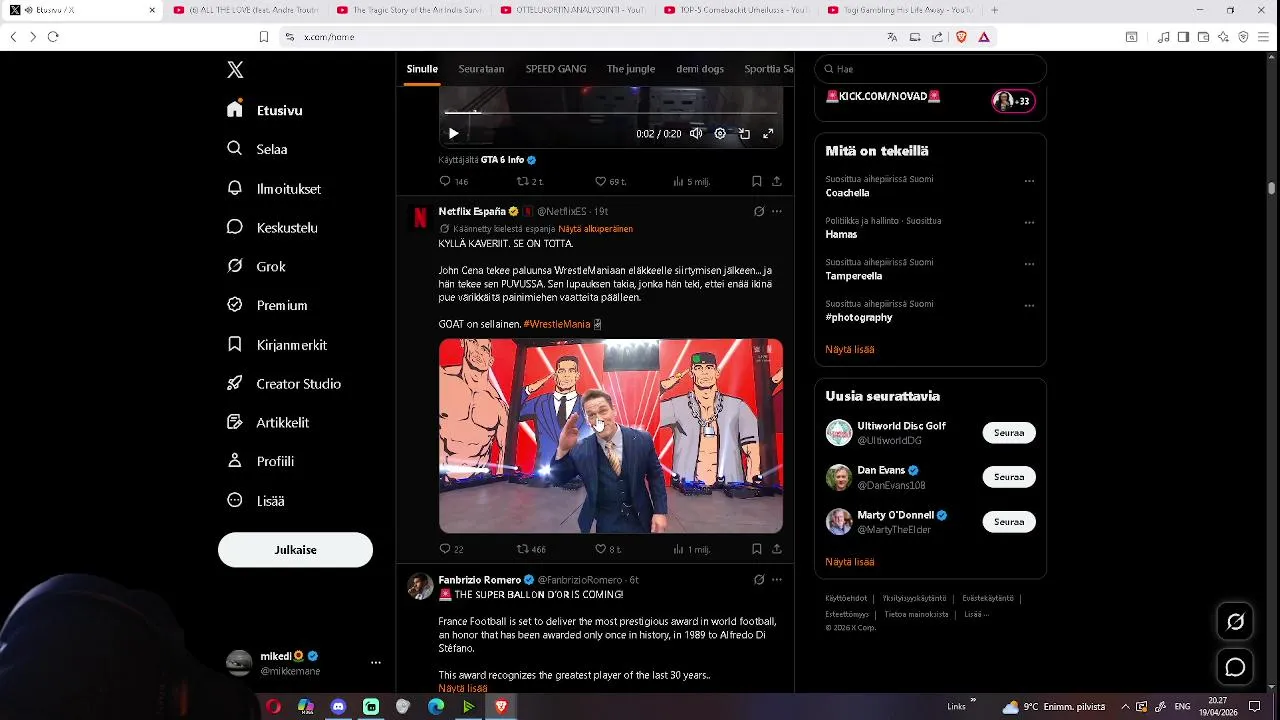Open the X logo home link

pos(235,70)
